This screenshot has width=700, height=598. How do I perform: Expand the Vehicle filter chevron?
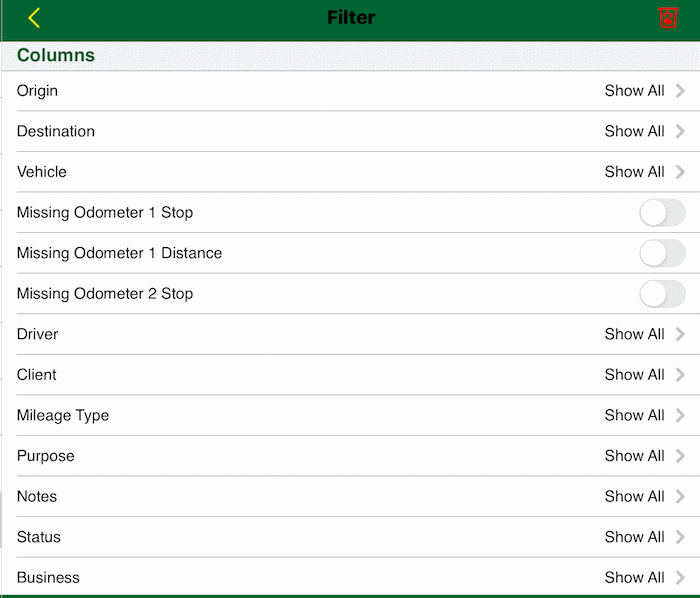click(680, 172)
